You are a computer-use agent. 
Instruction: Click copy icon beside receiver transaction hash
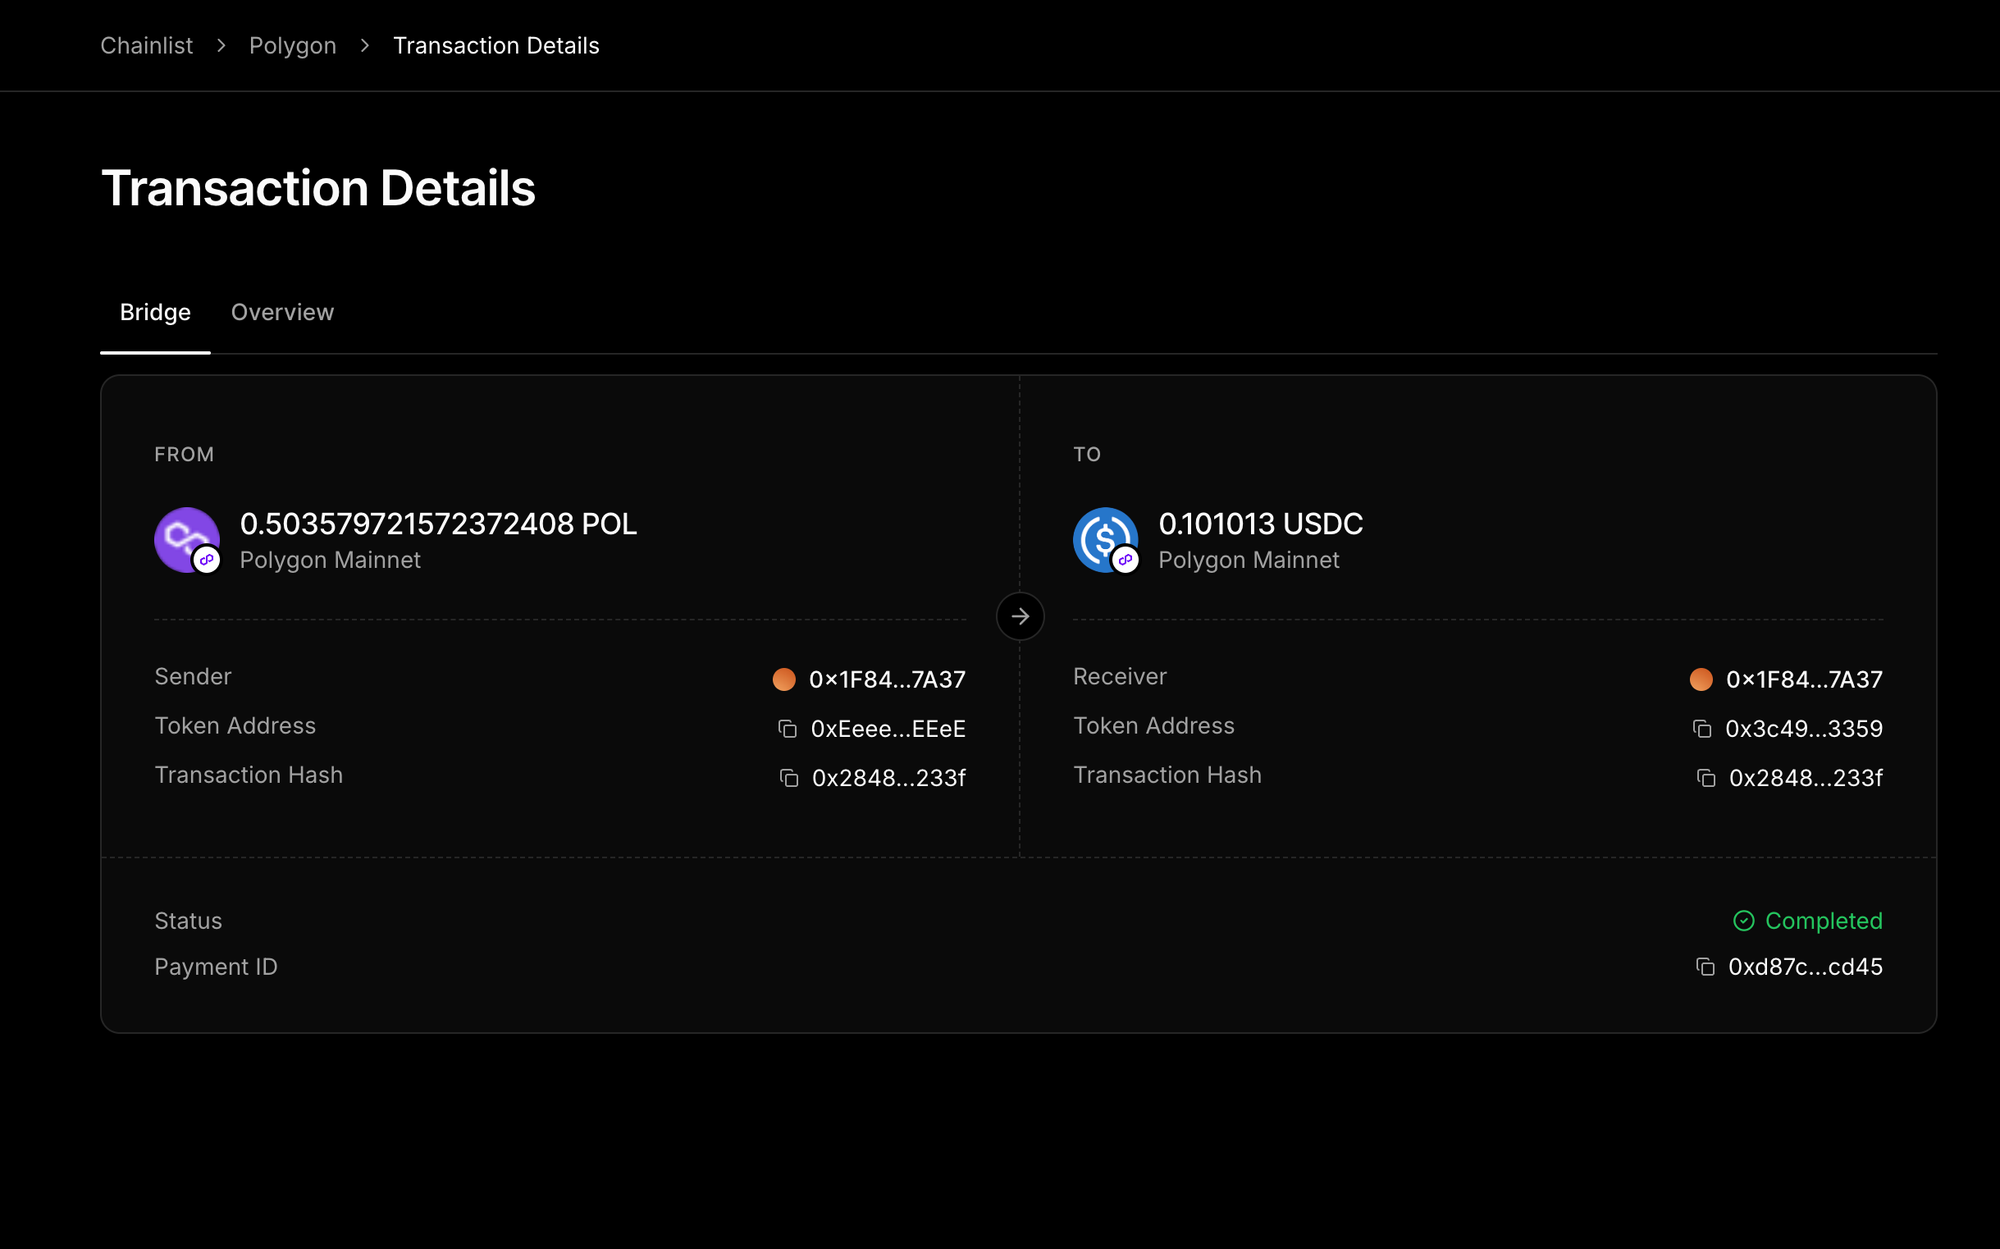[x=1706, y=778]
